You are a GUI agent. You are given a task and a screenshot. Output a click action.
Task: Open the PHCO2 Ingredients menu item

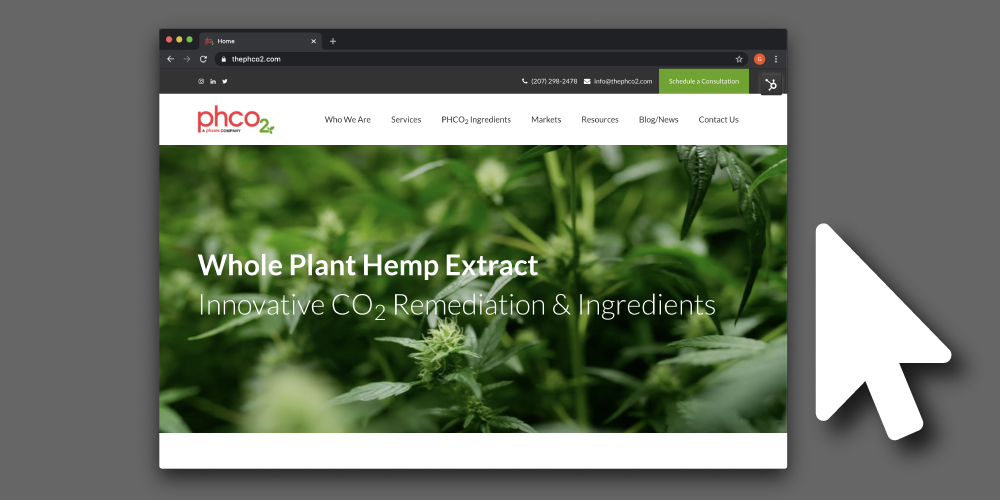point(476,120)
